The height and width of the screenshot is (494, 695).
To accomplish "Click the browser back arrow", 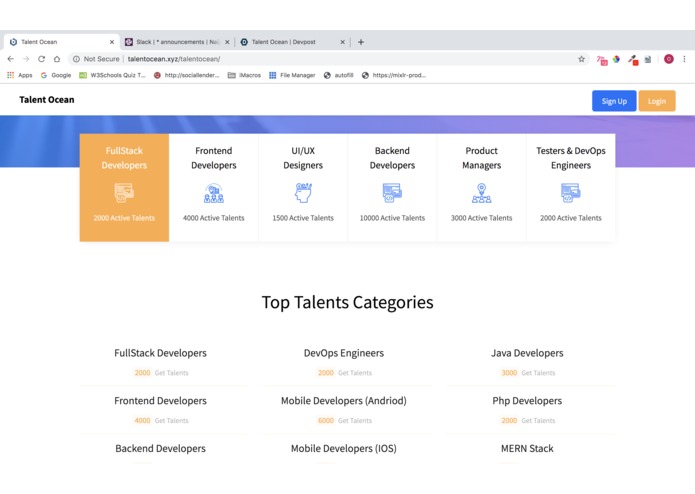I will point(11,59).
